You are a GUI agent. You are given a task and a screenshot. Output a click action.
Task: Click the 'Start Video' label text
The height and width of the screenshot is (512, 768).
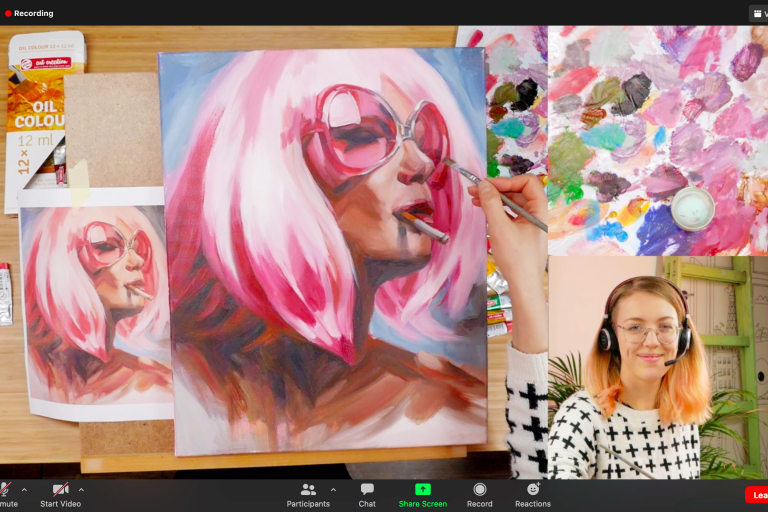click(x=61, y=504)
